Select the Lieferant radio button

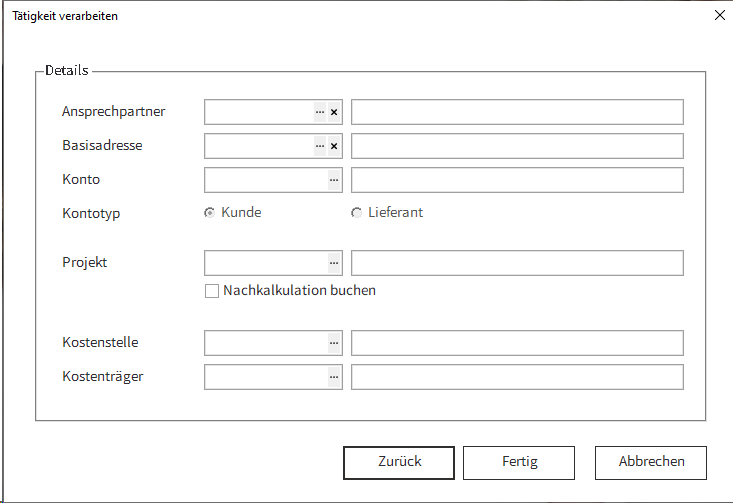[357, 213]
